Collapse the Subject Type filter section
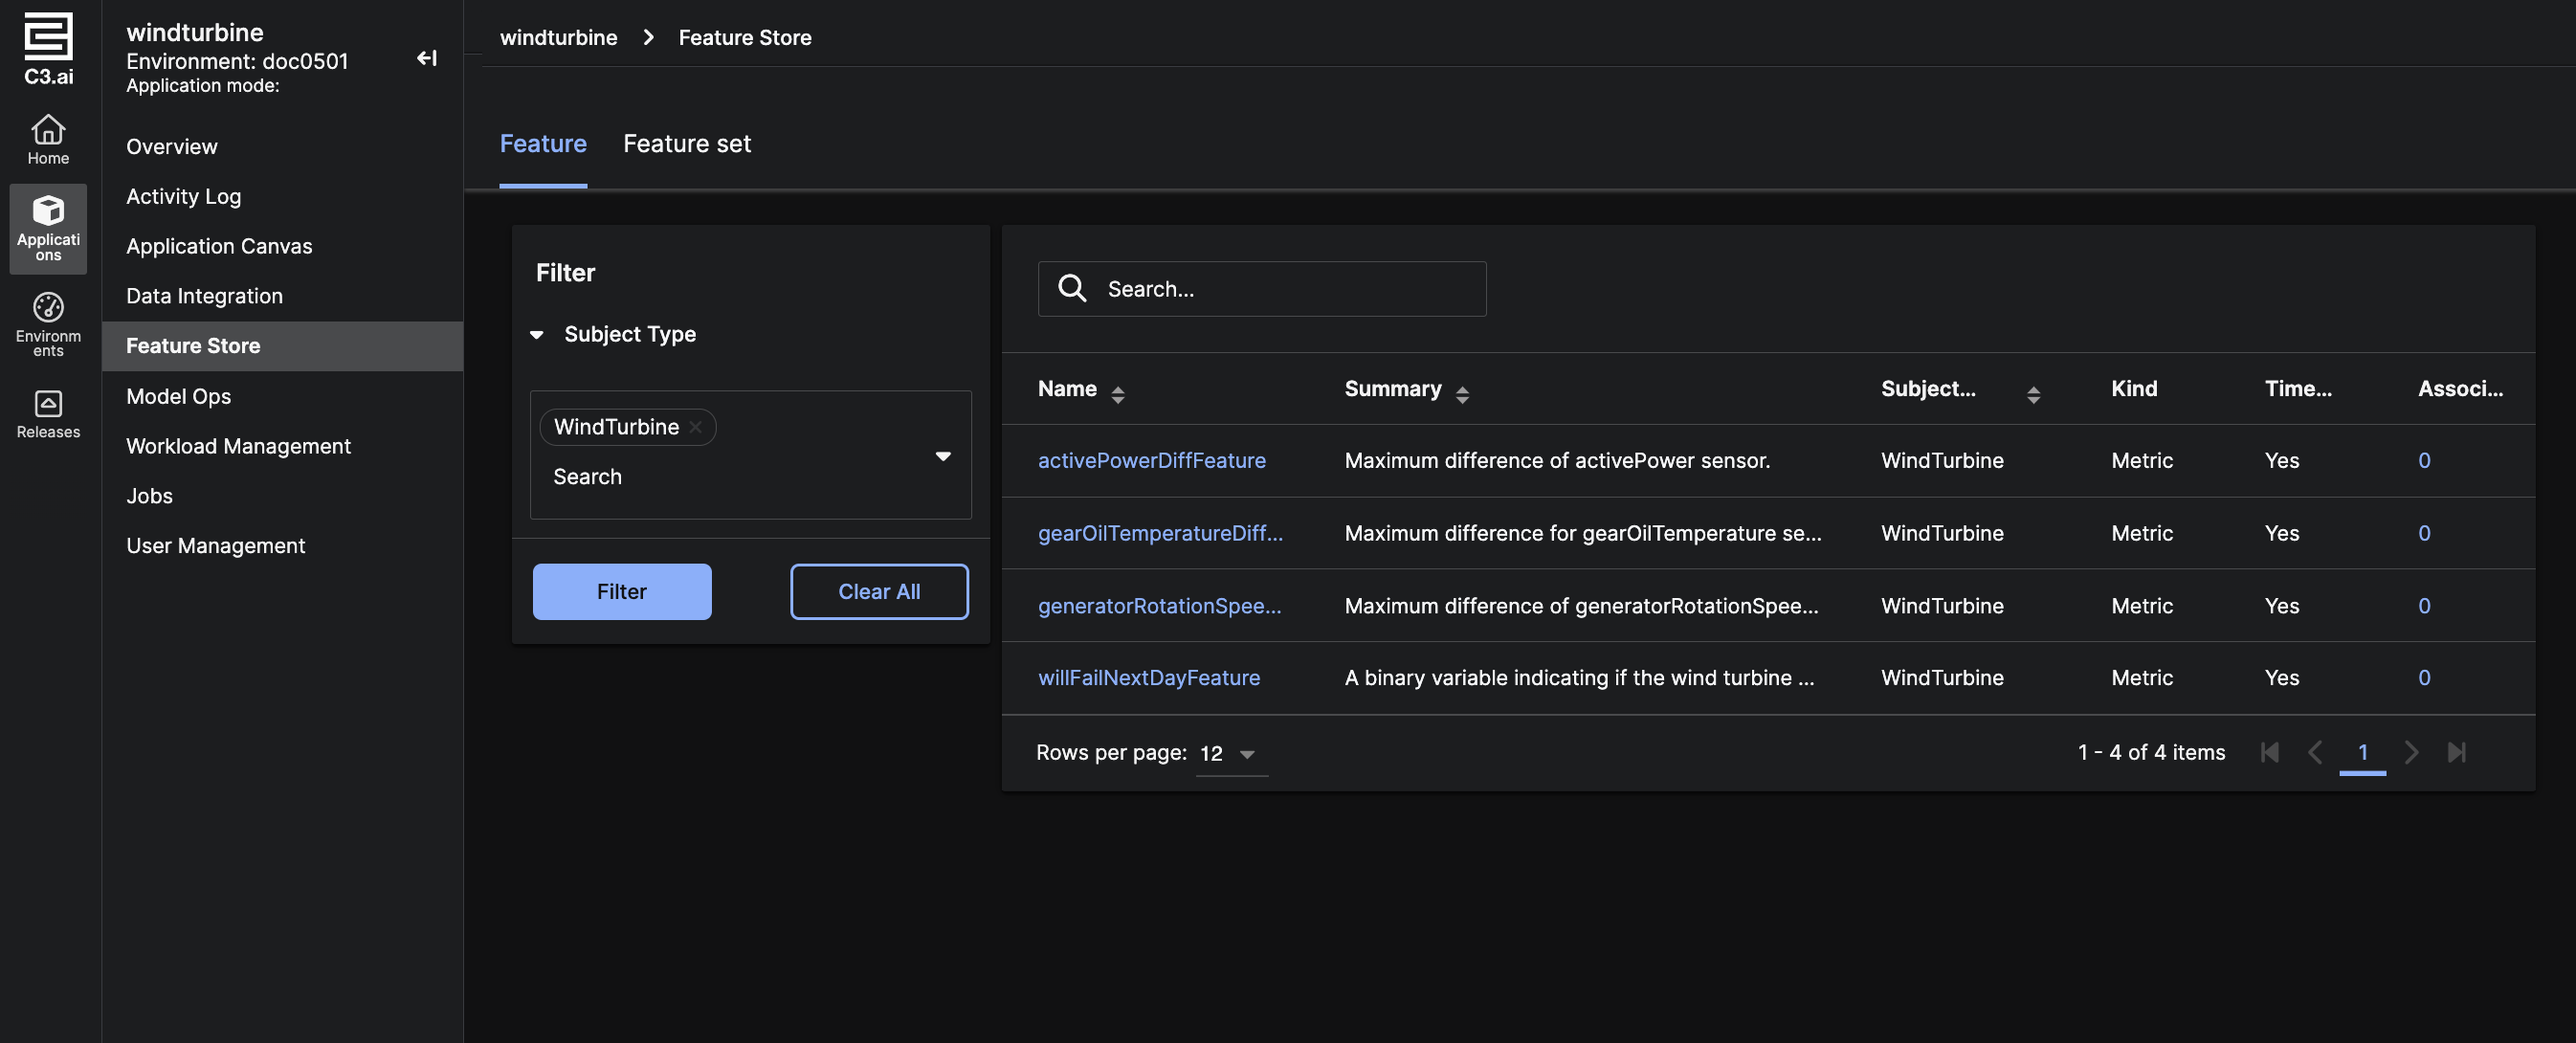The height and width of the screenshot is (1043, 2576). click(x=537, y=334)
